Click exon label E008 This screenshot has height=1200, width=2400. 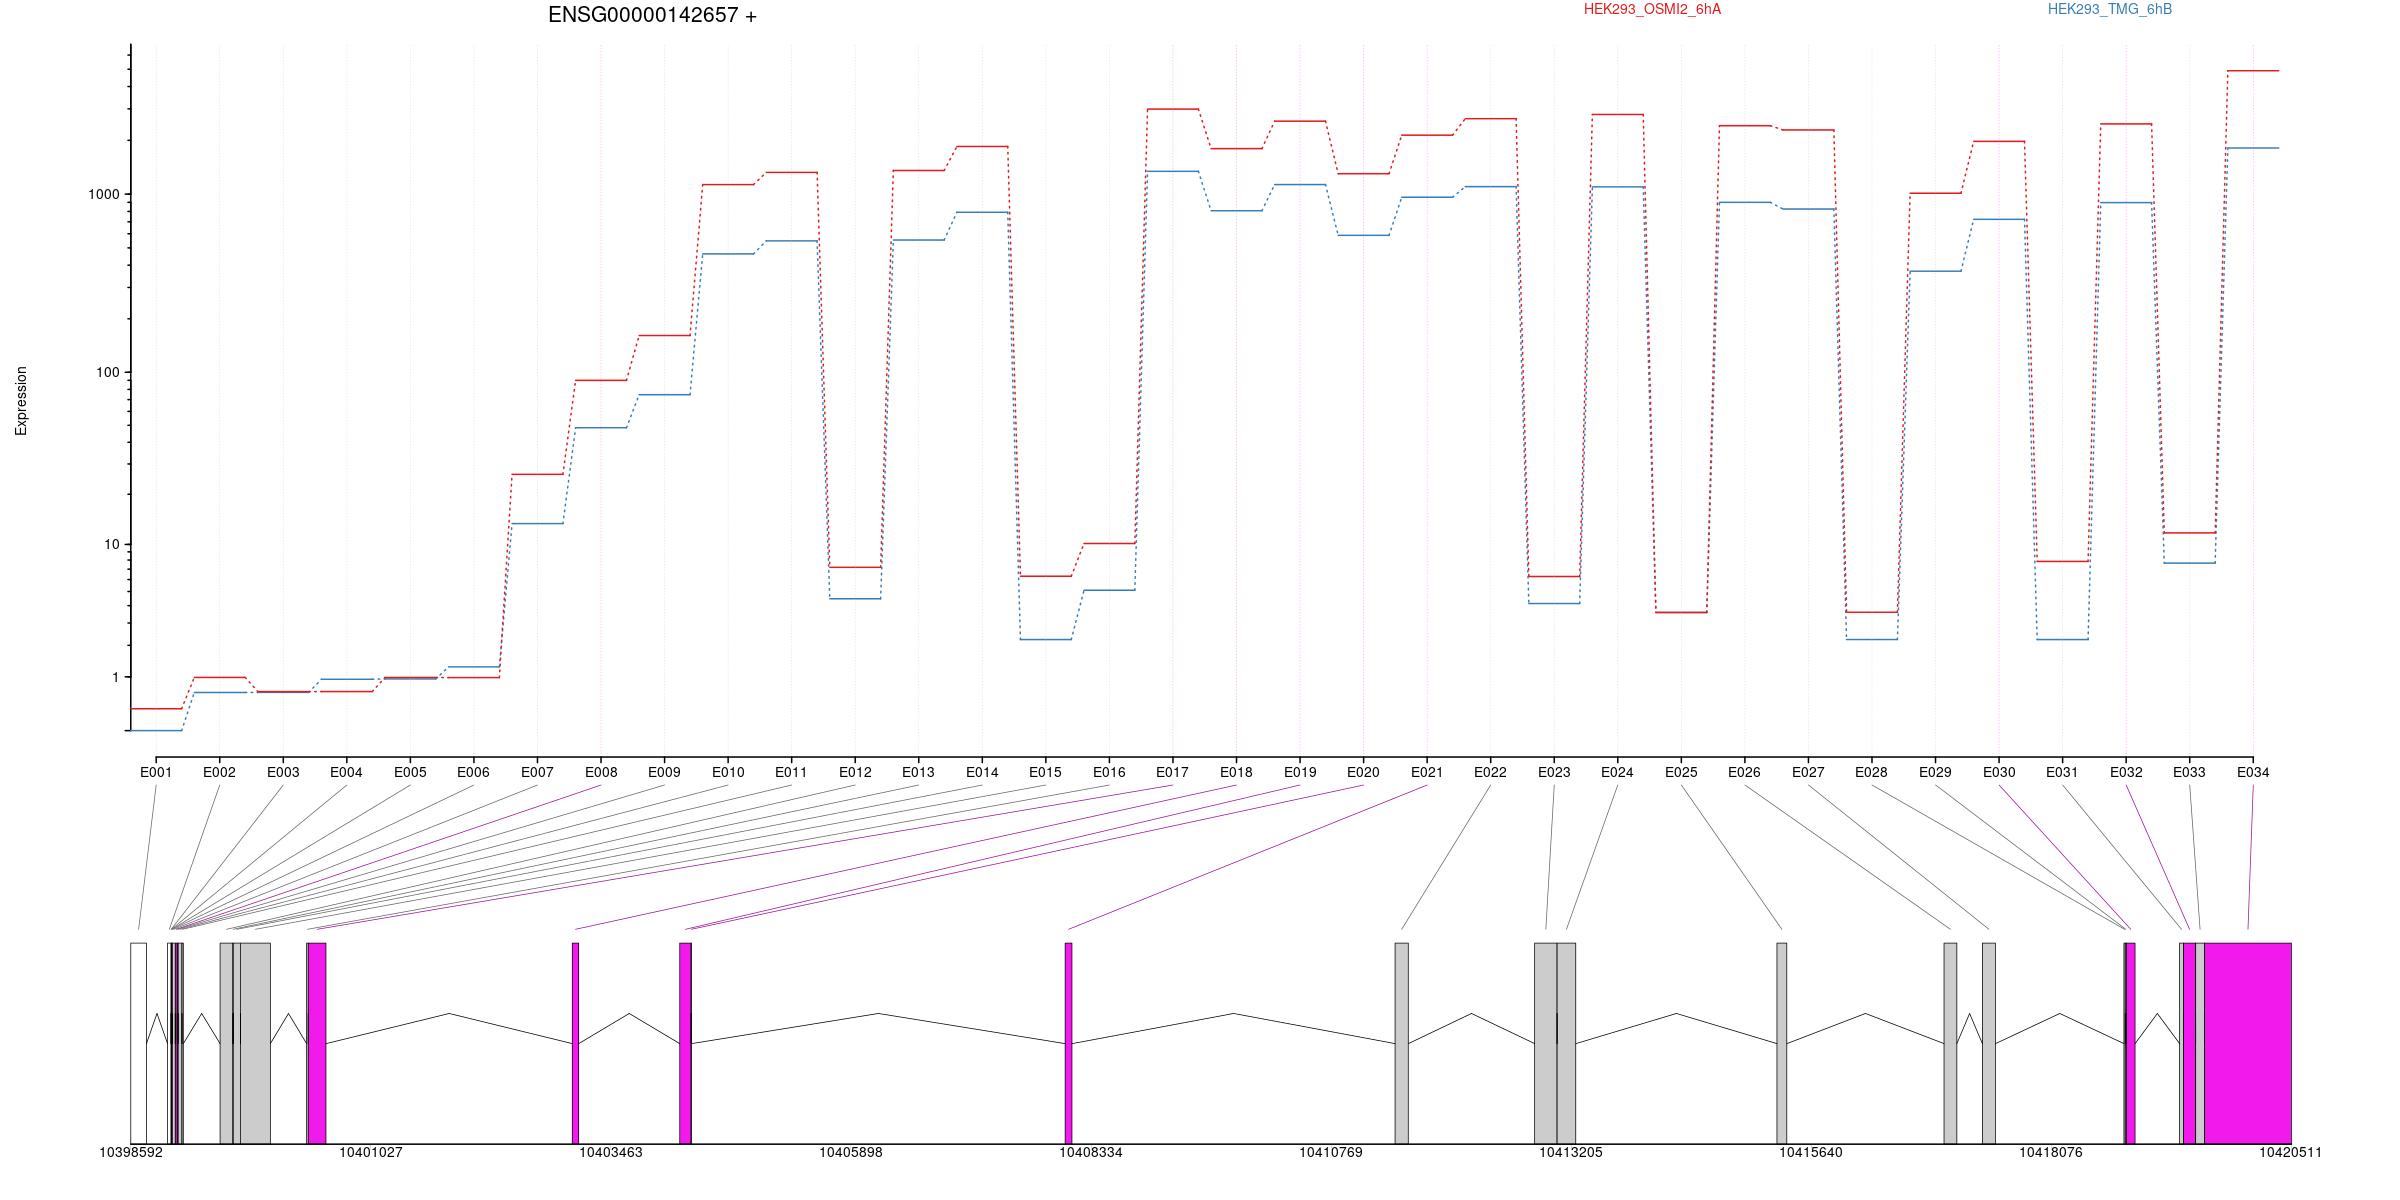click(x=601, y=772)
